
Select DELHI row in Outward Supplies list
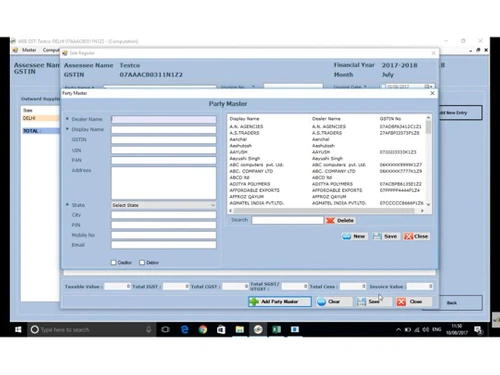pos(40,118)
